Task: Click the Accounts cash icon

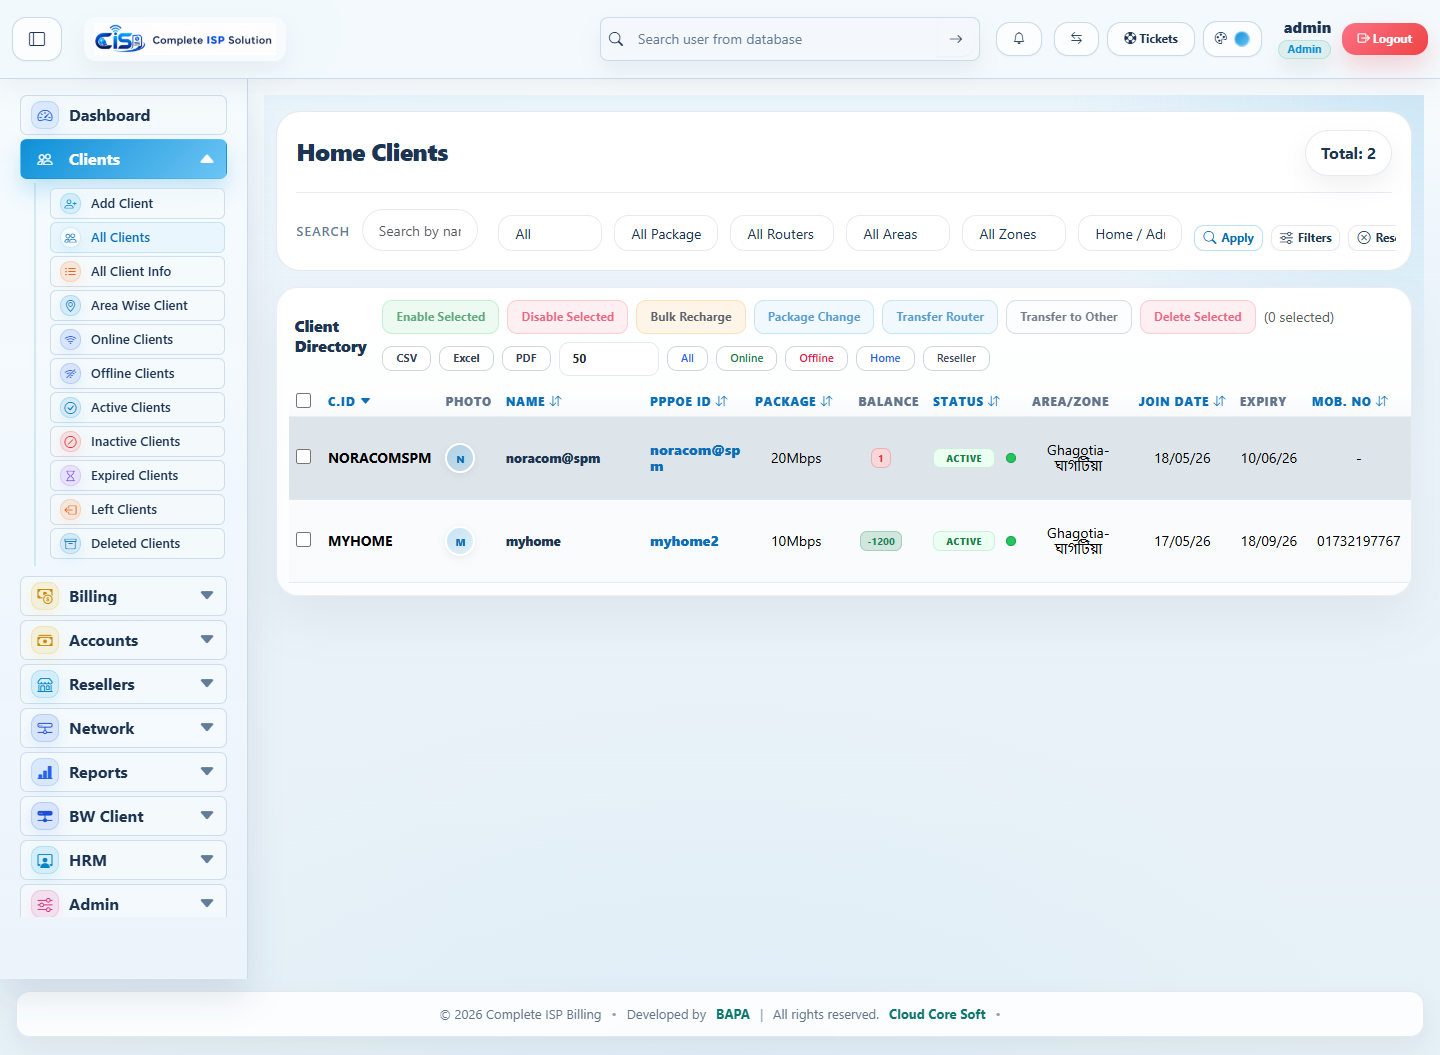Action: pos(45,641)
